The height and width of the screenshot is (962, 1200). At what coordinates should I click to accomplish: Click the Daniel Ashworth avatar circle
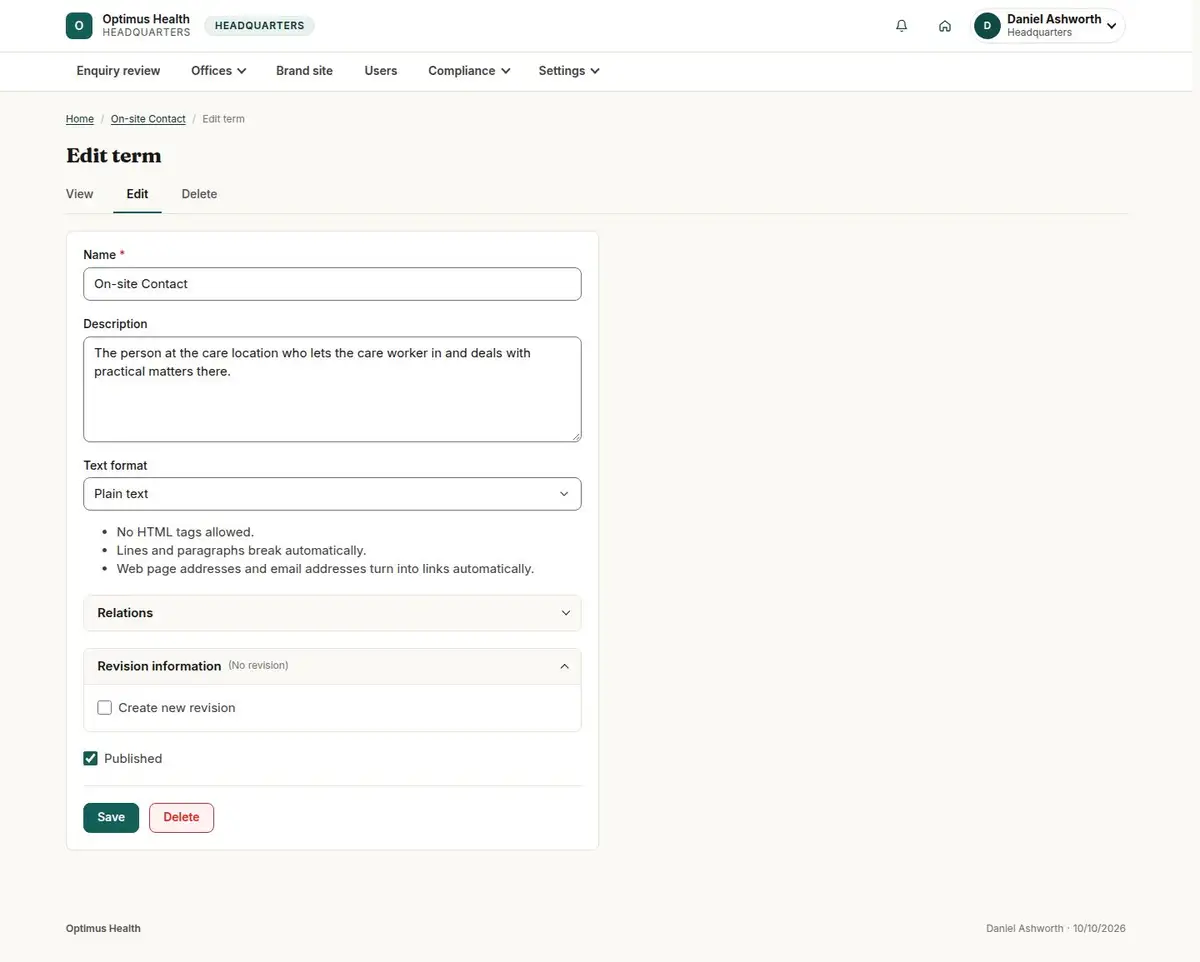coord(987,26)
